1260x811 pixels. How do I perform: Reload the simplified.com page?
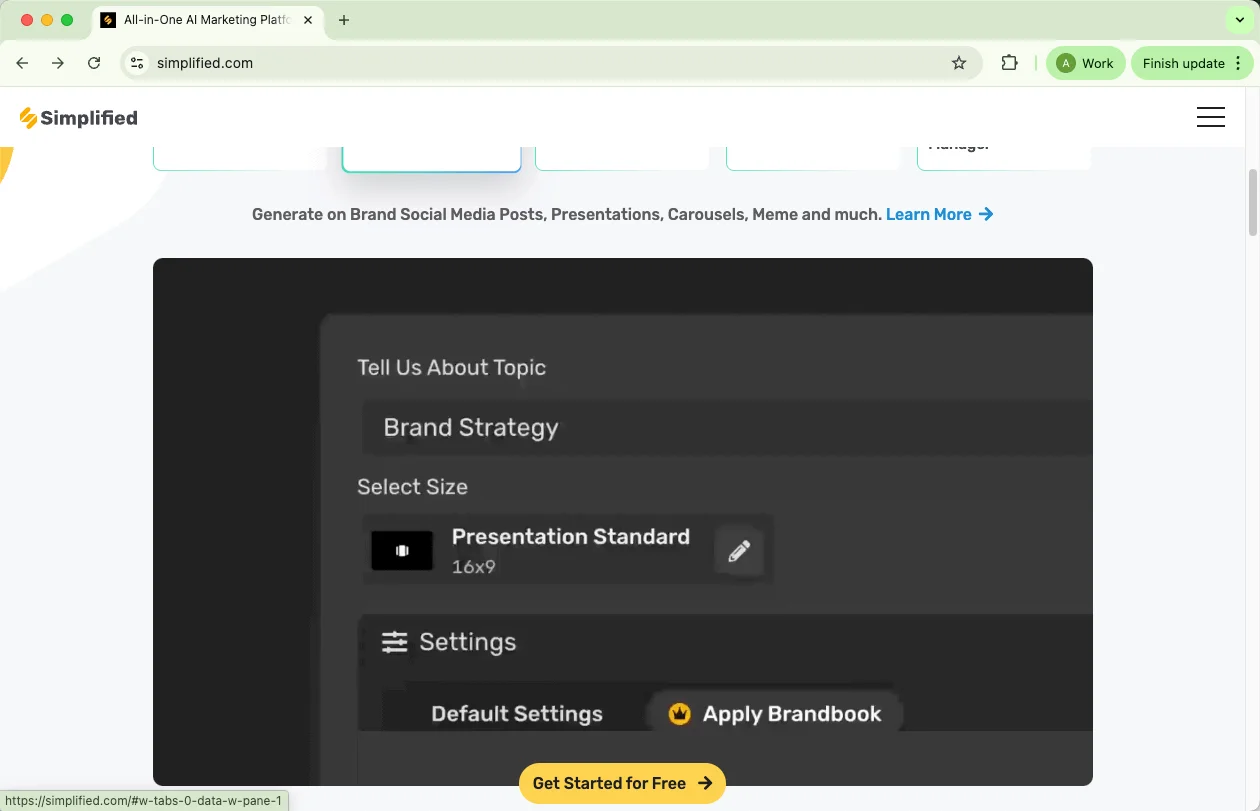(94, 63)
